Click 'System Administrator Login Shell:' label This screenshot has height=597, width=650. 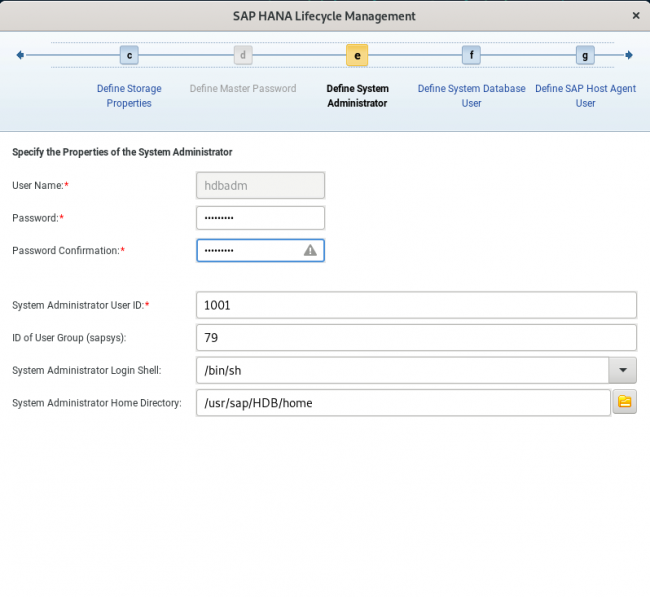[87, 370]
